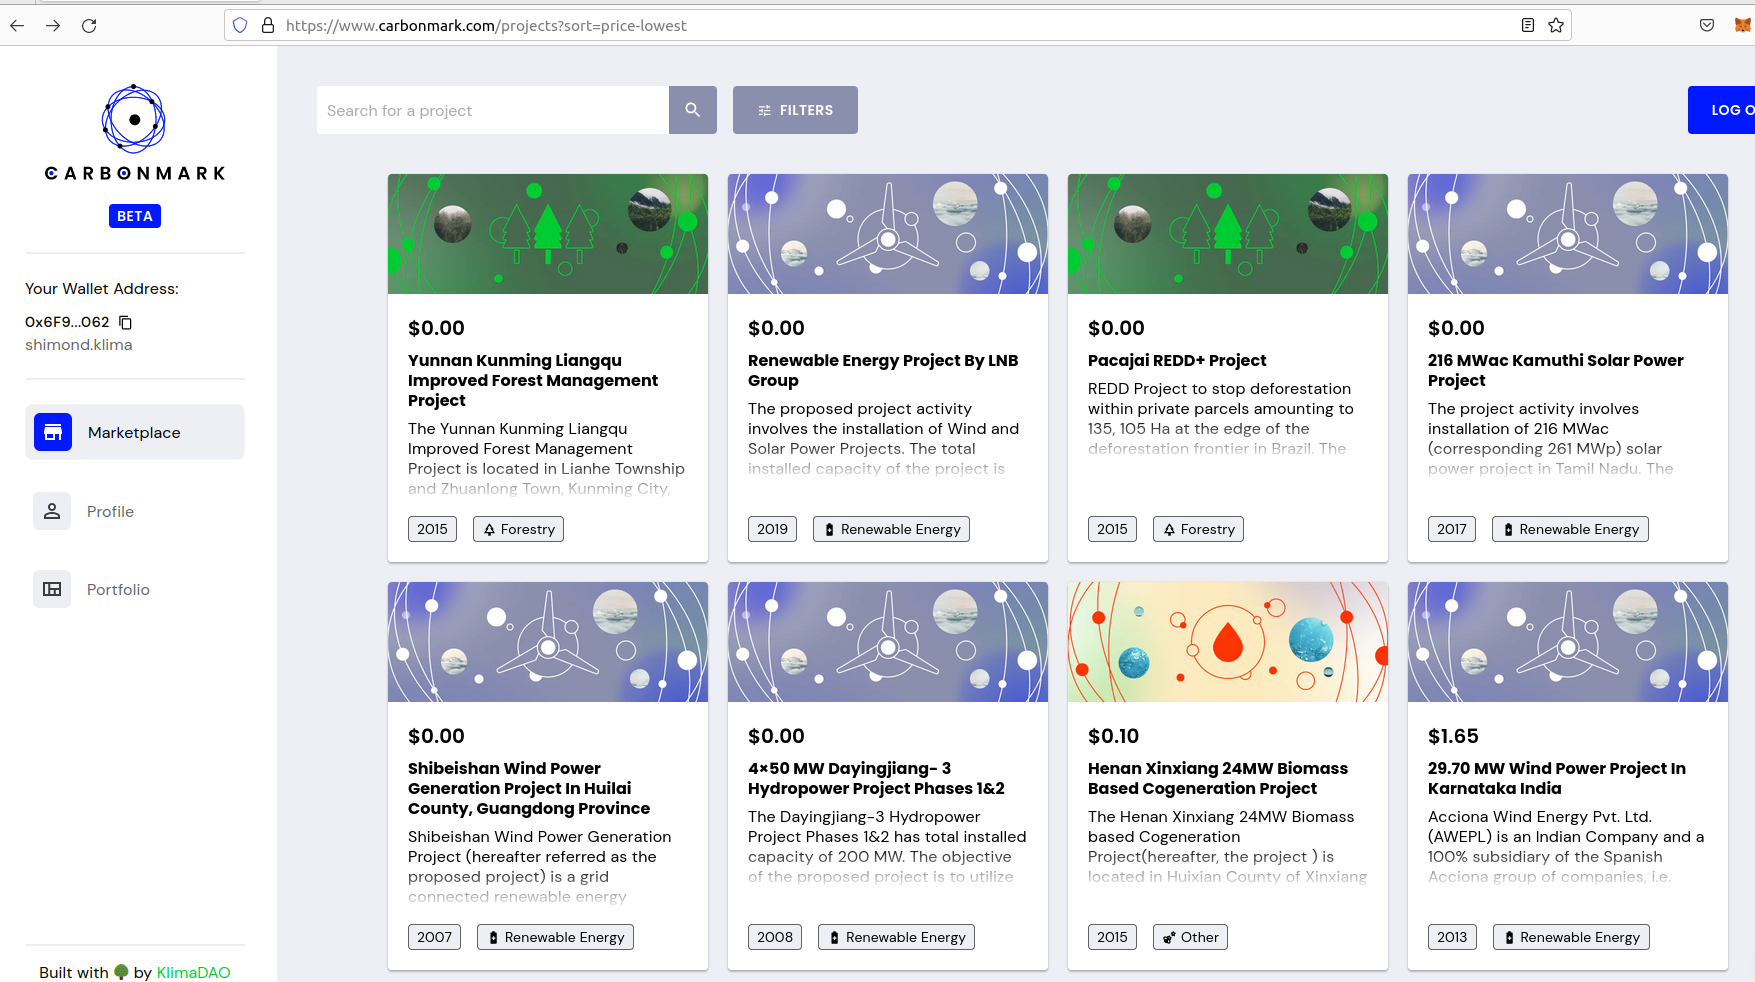Select the Forestry tag on Pacajai REDD+ Project

pos(1198,529)
